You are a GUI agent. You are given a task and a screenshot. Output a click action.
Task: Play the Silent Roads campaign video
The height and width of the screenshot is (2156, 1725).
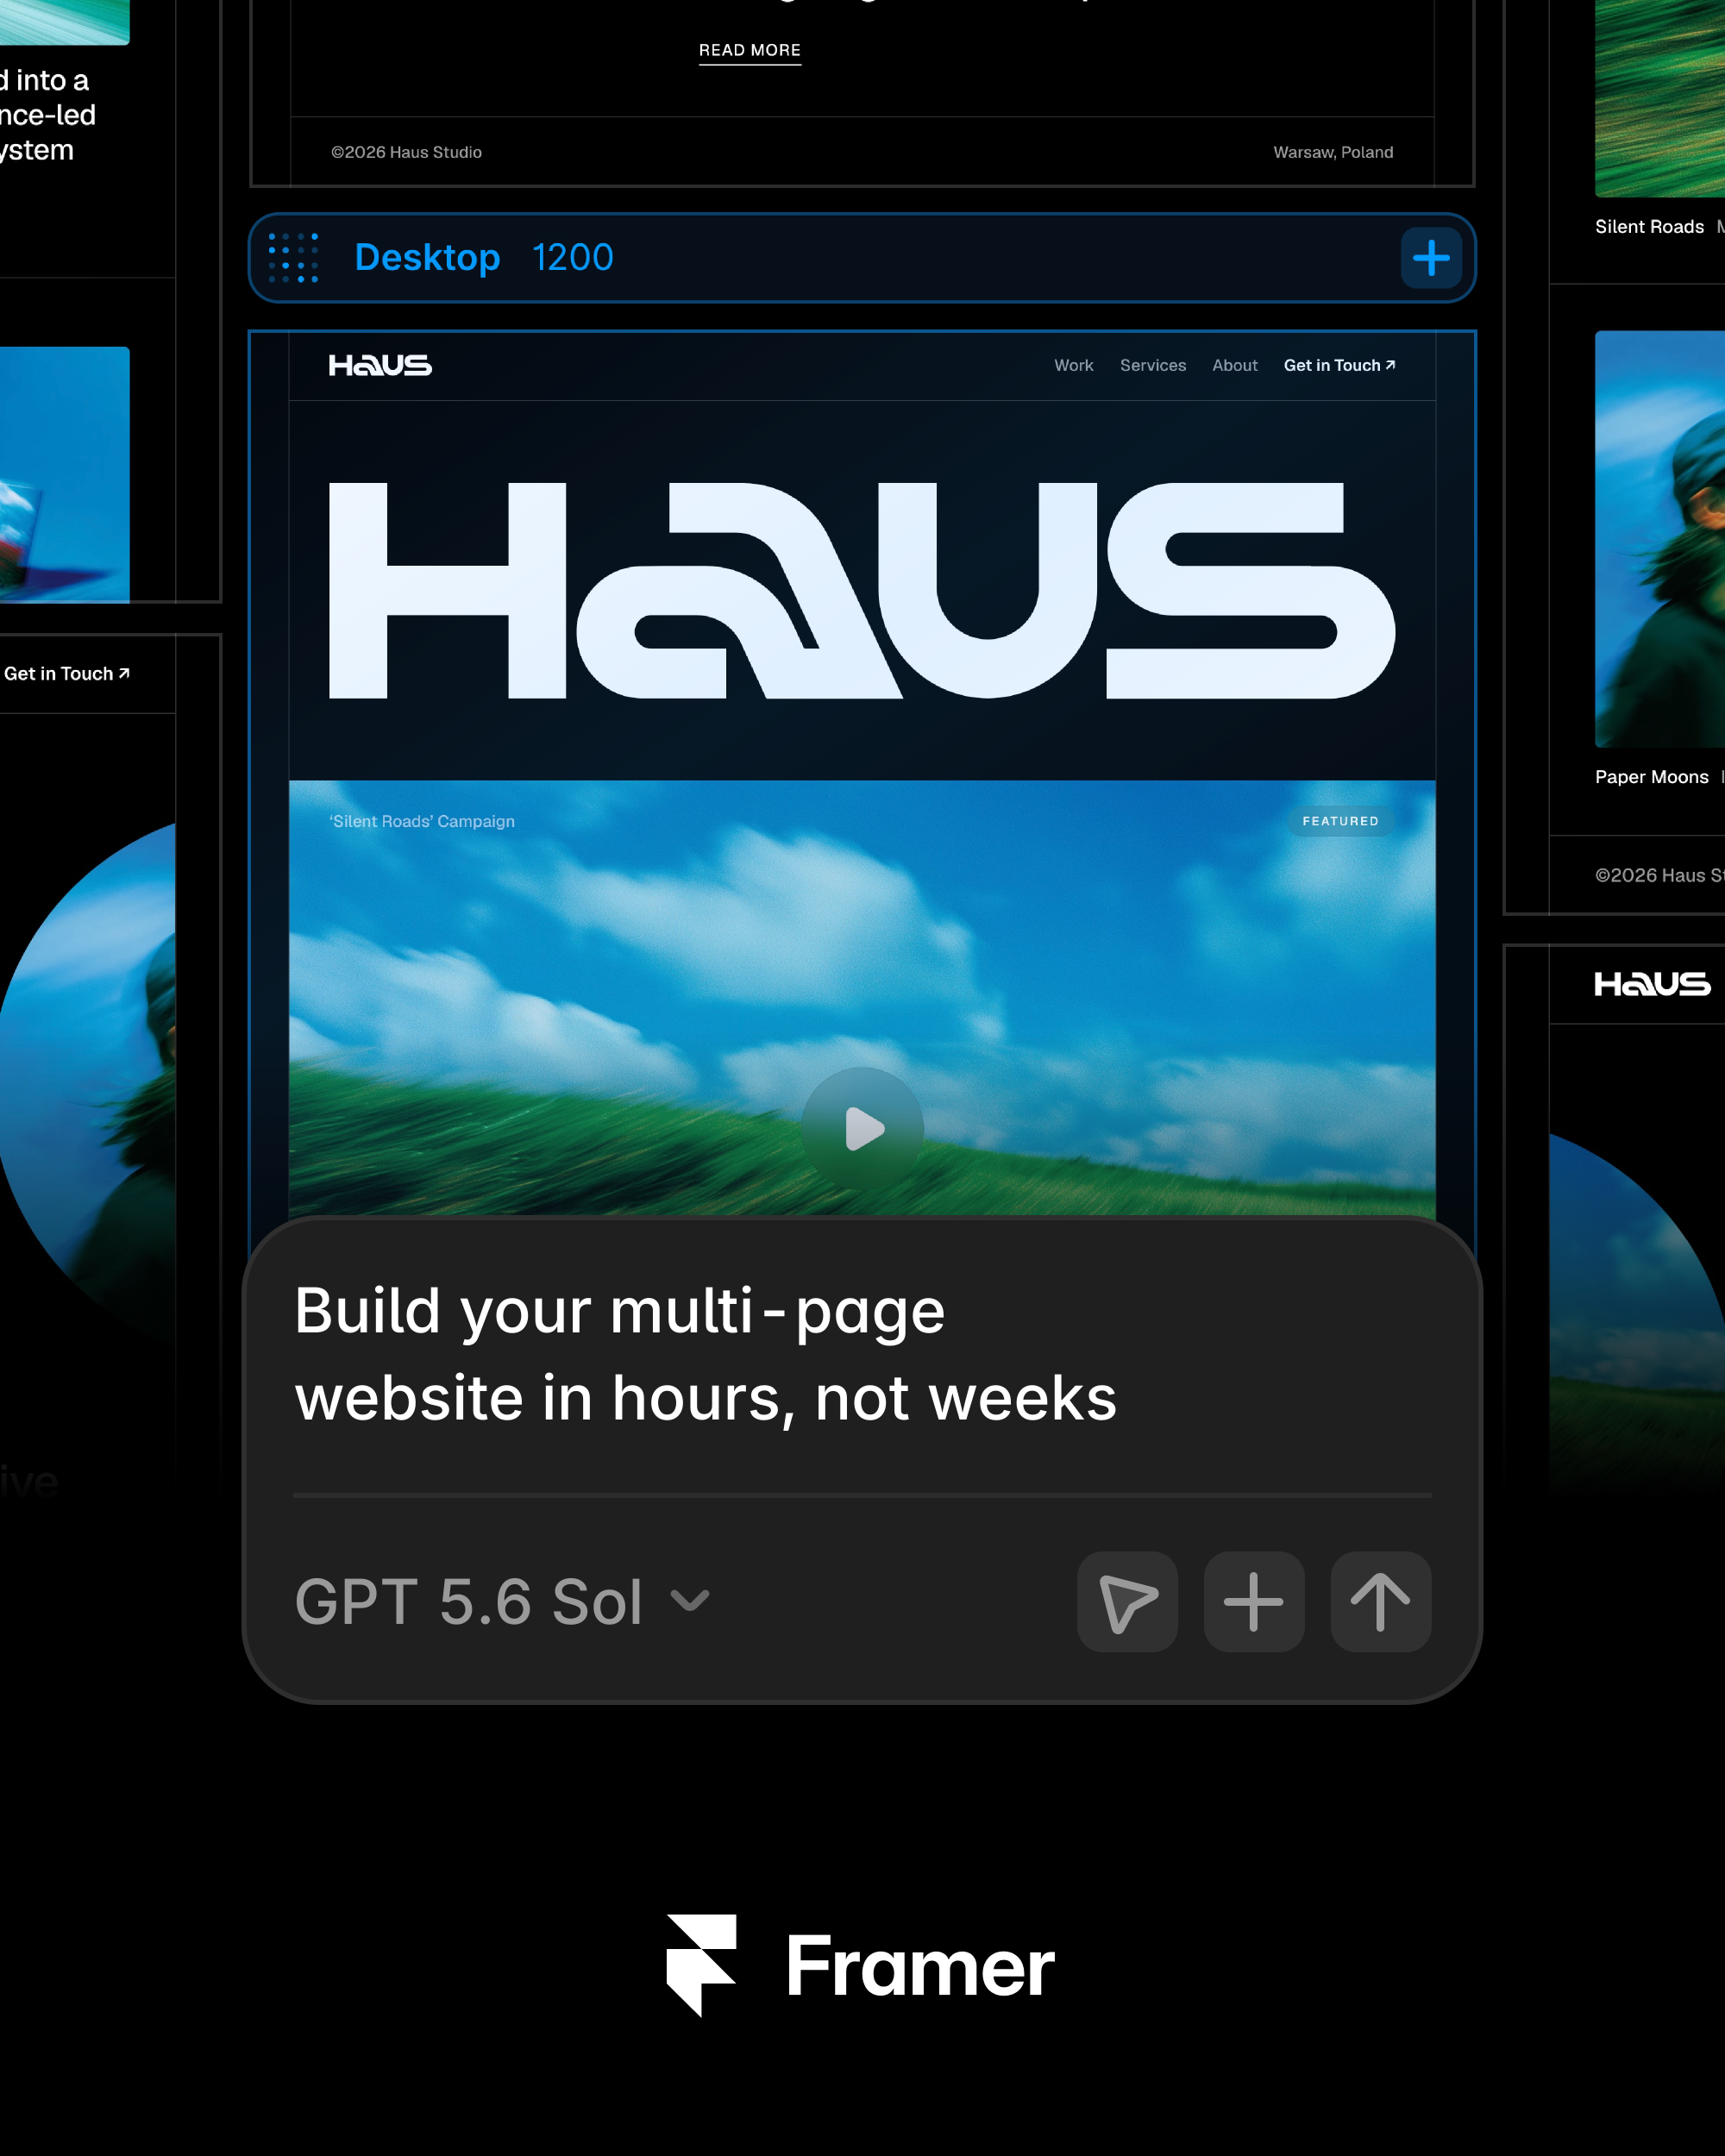pyautogui.click(x=863, y=1129)
